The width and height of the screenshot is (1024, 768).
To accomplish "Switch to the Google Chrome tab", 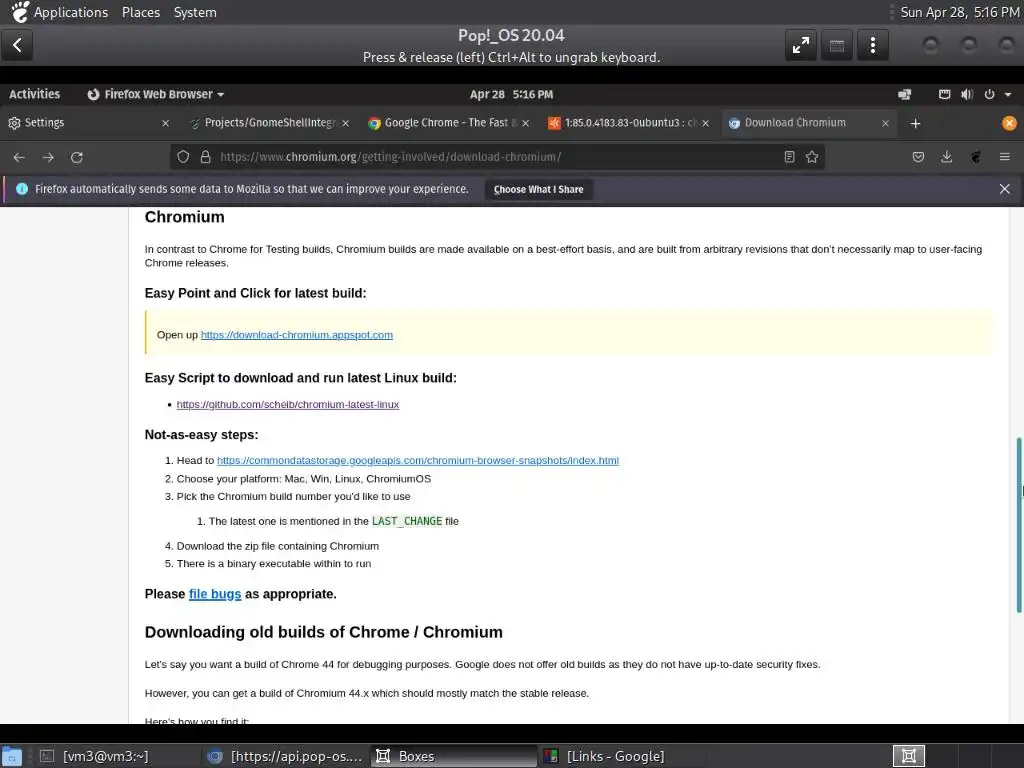I will (x=448, y=123).
